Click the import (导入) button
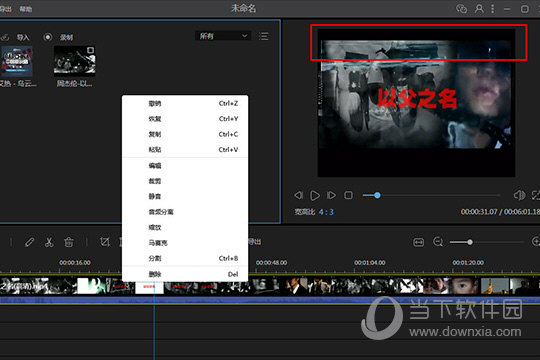 click(x=16, y=37)
